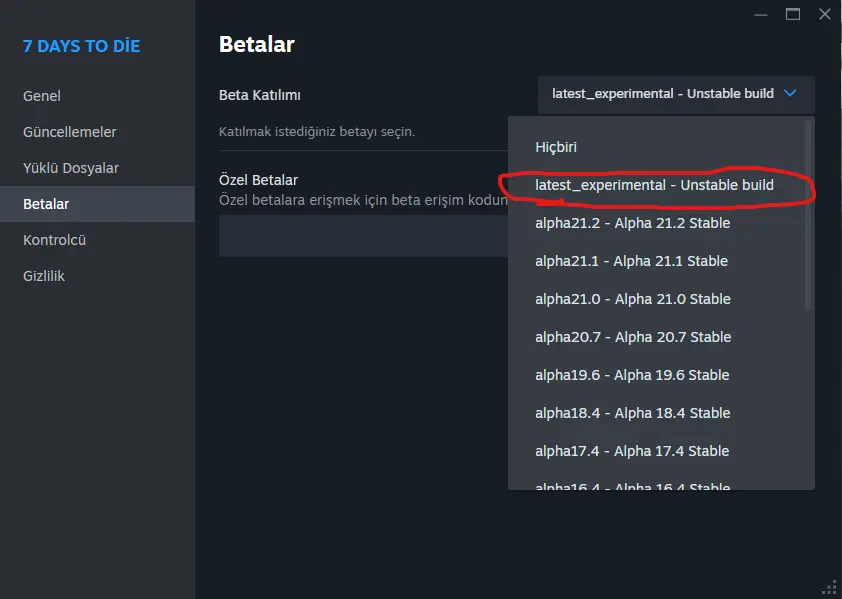Choose alpha21.0 - Alpha 21.0 Stable

(656, 299)
